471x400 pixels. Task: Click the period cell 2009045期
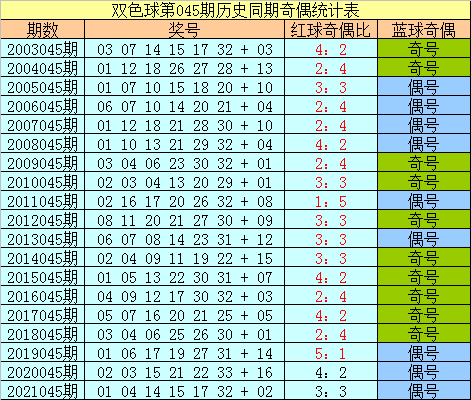point(42,163)
